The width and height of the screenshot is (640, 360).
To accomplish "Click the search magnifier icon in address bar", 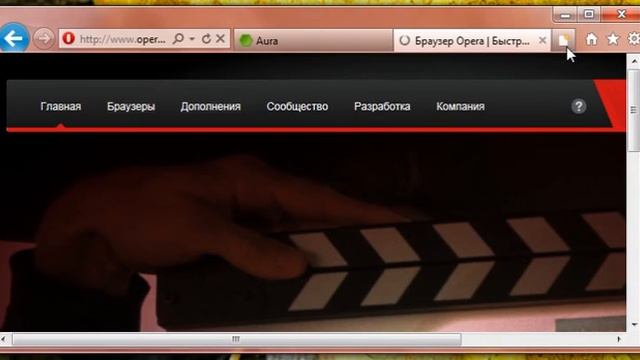I will pos(178,39).
